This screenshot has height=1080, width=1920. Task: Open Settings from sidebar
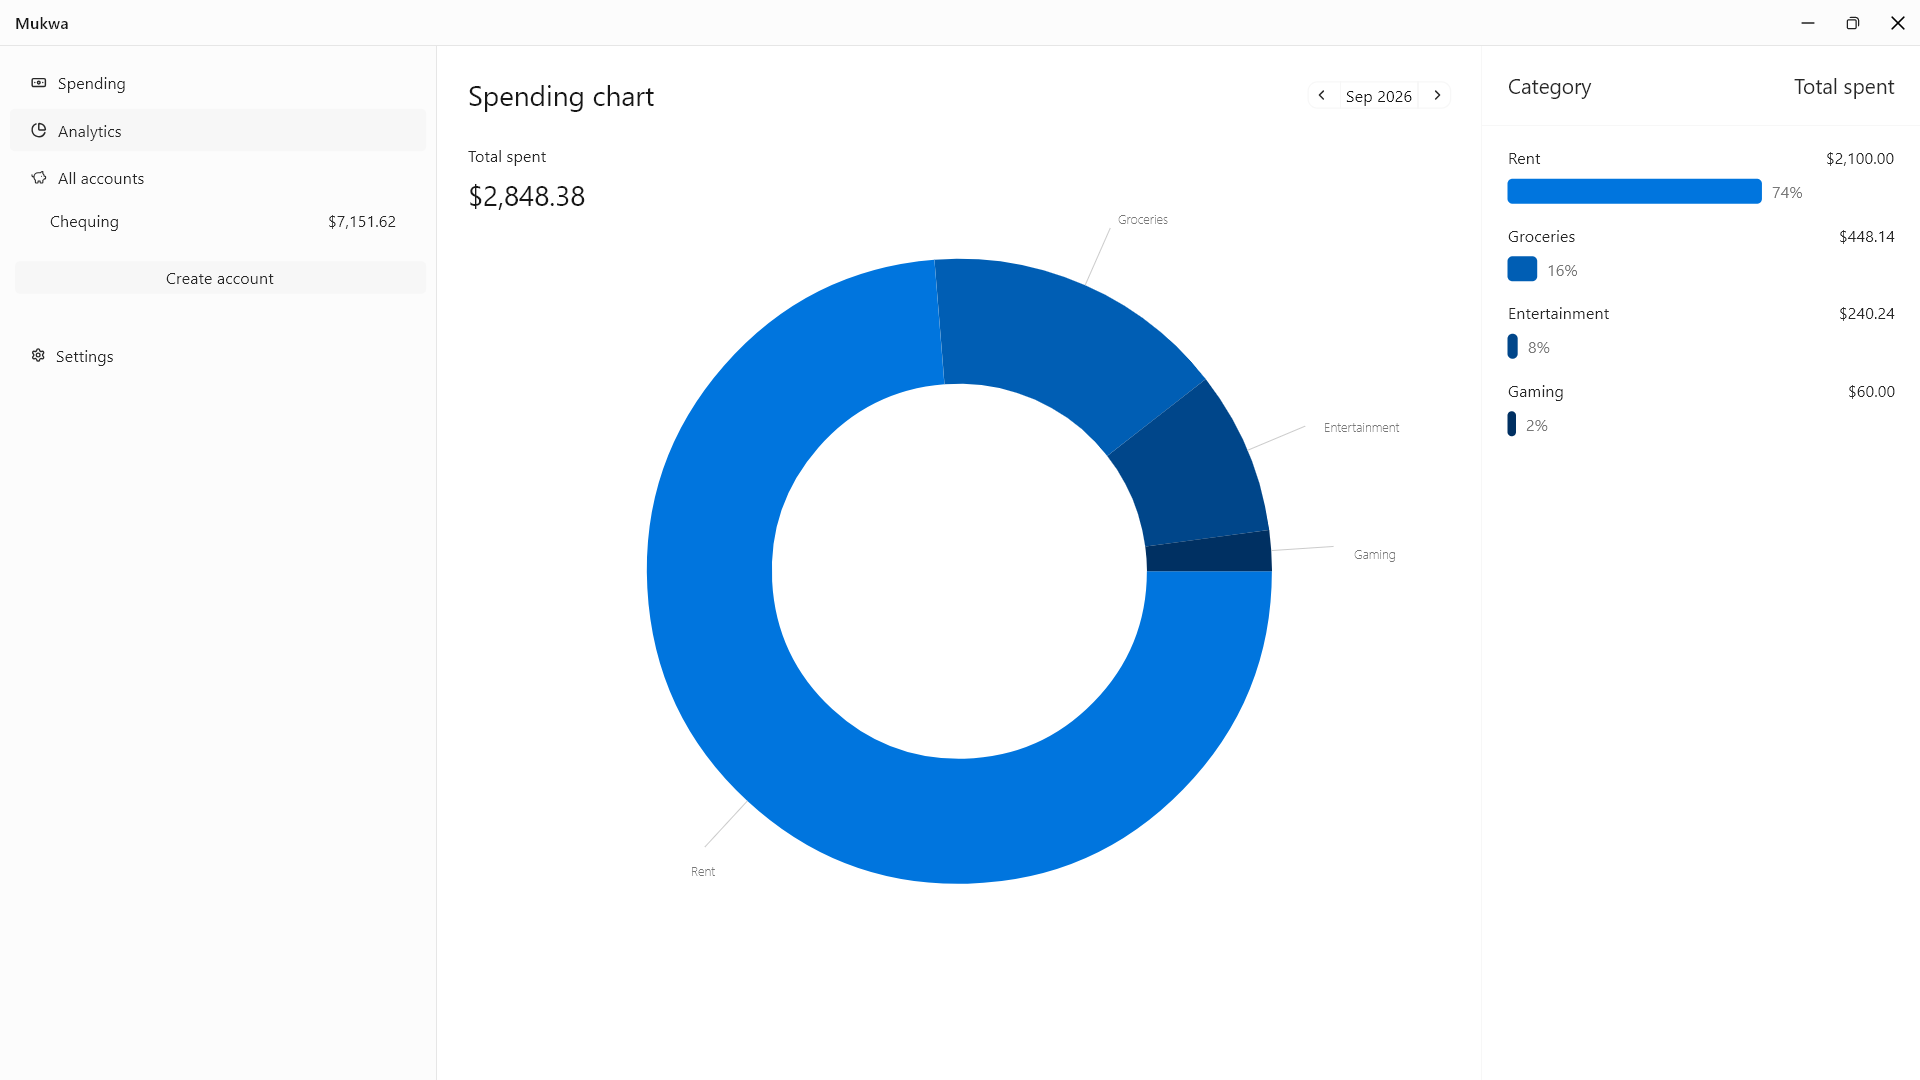click(x=218, y=356)
